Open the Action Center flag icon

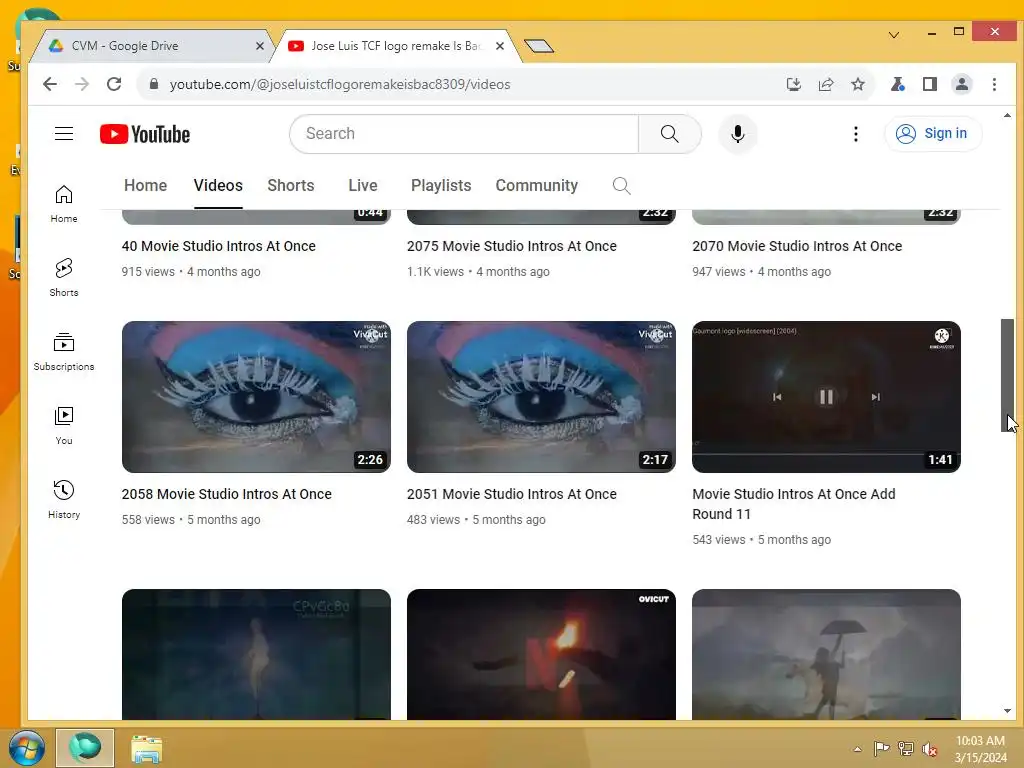coord(881,749)
